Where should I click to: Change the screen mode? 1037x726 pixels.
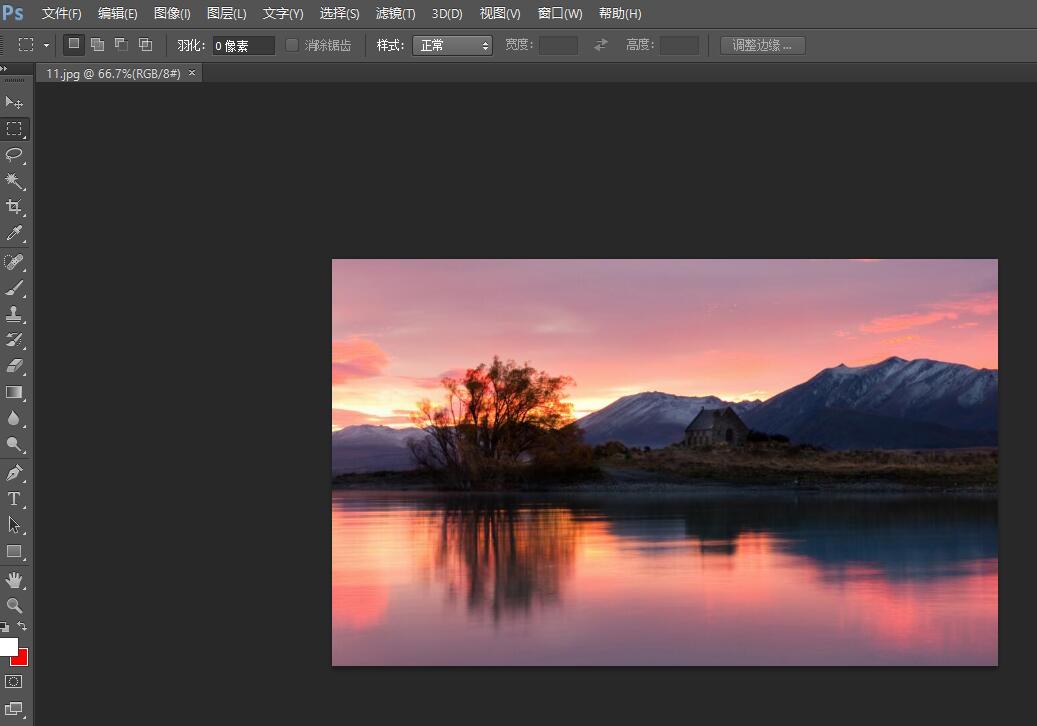(x=14, y=709)
